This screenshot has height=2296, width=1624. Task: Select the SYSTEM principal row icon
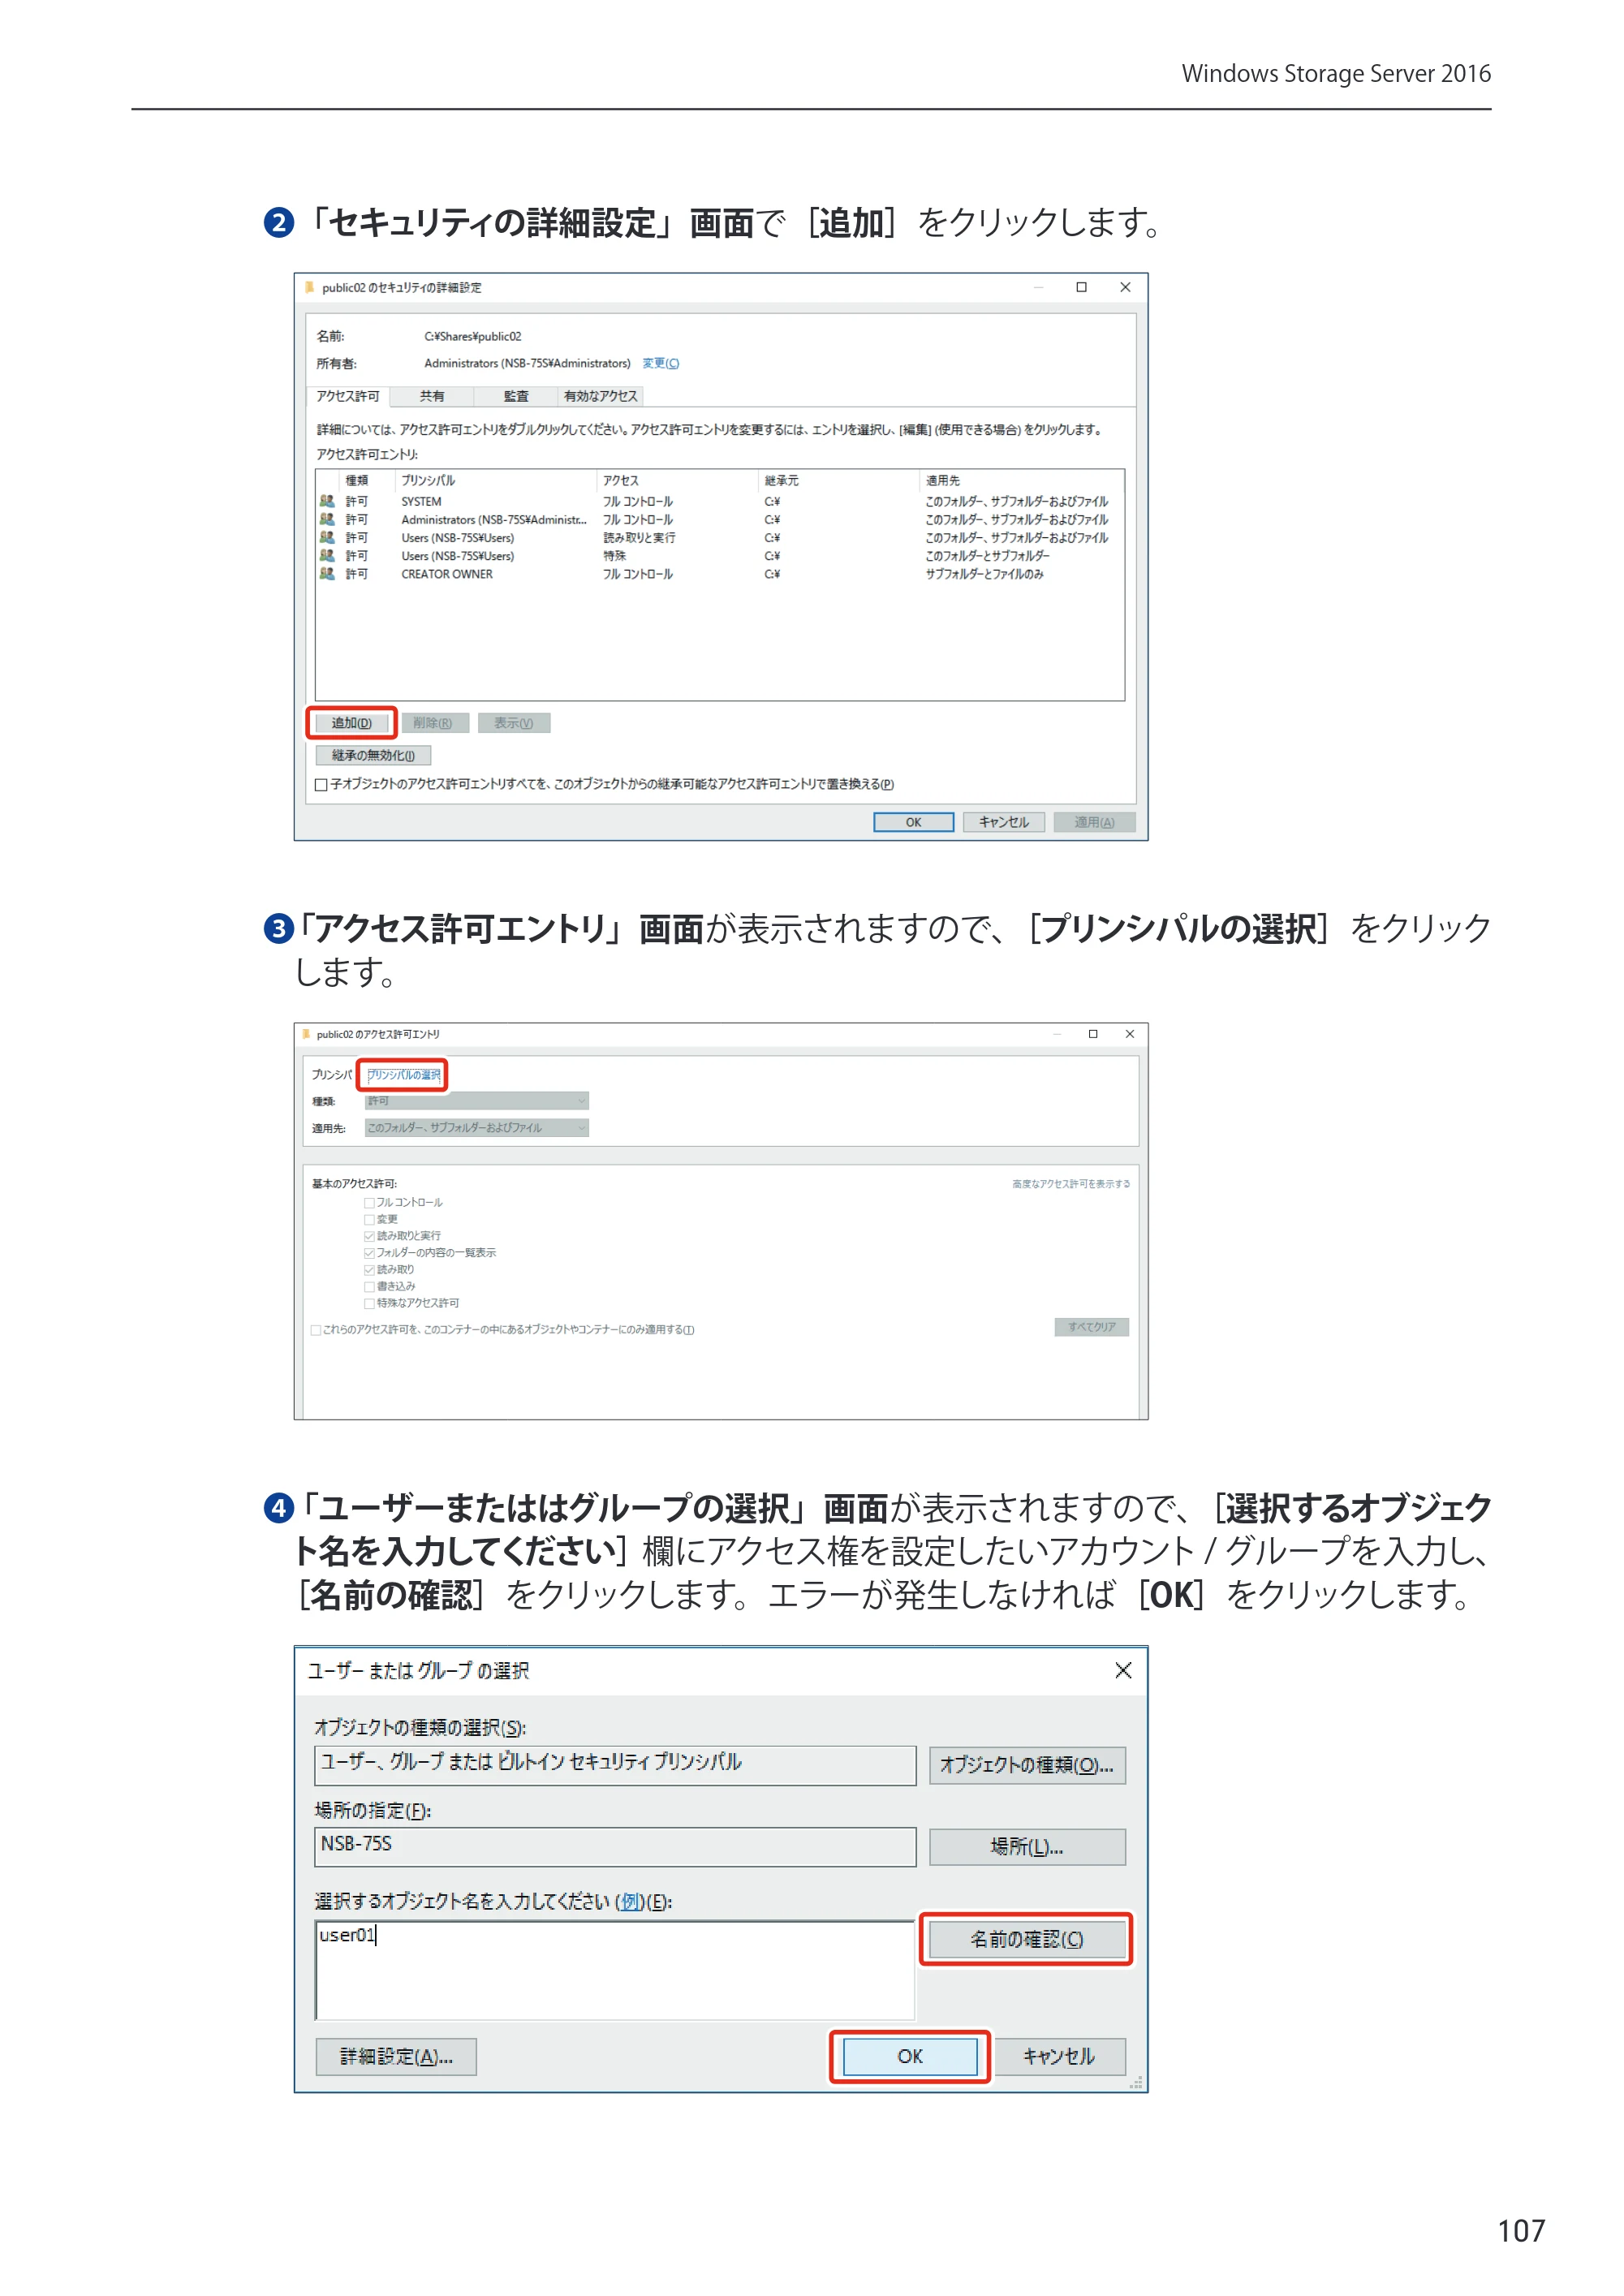[327, 501]
